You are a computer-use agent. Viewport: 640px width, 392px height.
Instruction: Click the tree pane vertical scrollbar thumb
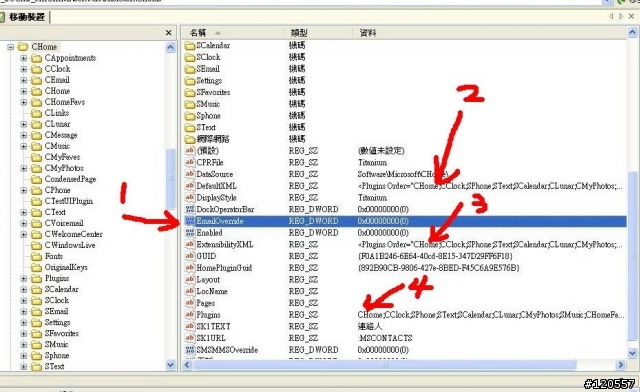pos(171,179)
